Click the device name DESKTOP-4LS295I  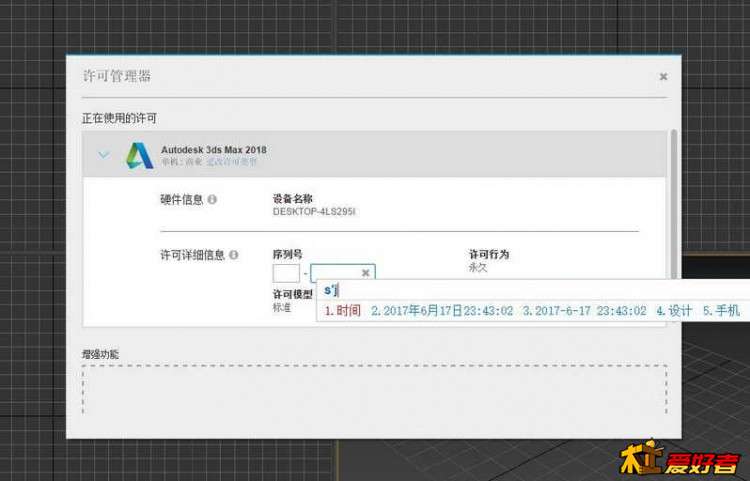pos(314,211)
